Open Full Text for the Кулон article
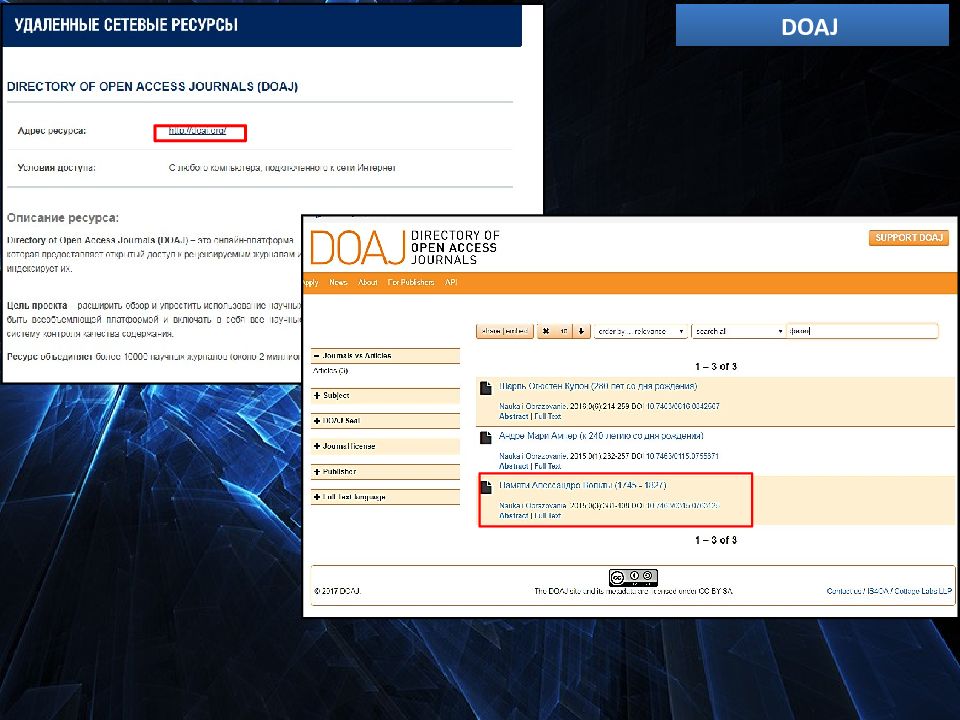 [x=547, y=416]
